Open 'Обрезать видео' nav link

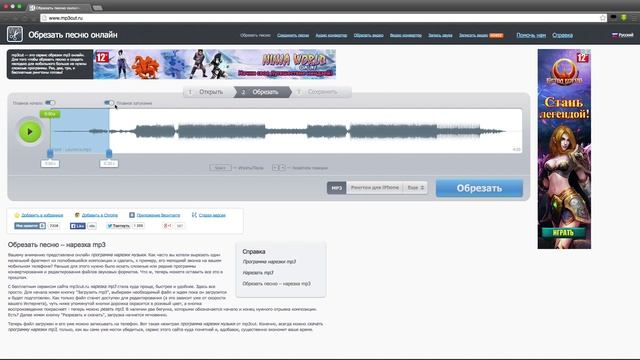click(368, 36)
